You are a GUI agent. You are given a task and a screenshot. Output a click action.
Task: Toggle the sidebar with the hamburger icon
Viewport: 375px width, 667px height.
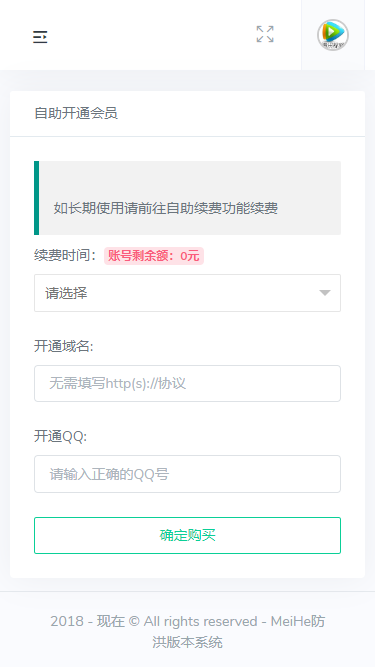[40, 37]
